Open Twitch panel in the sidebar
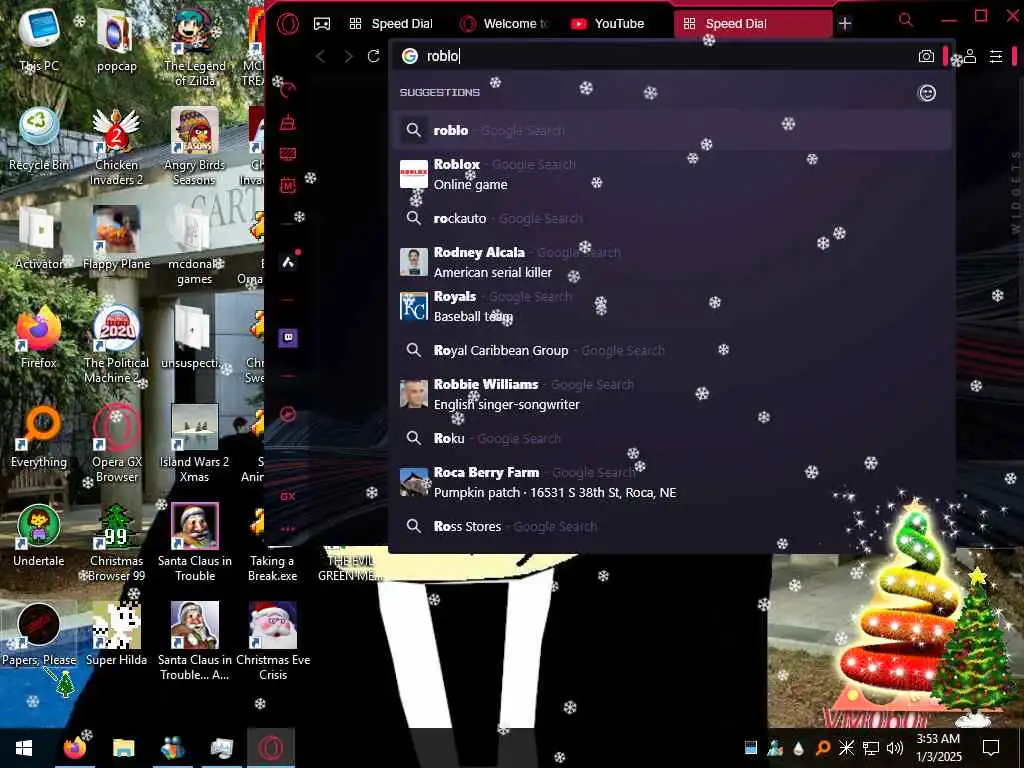 pyautogui.click(x=288, y=338)
